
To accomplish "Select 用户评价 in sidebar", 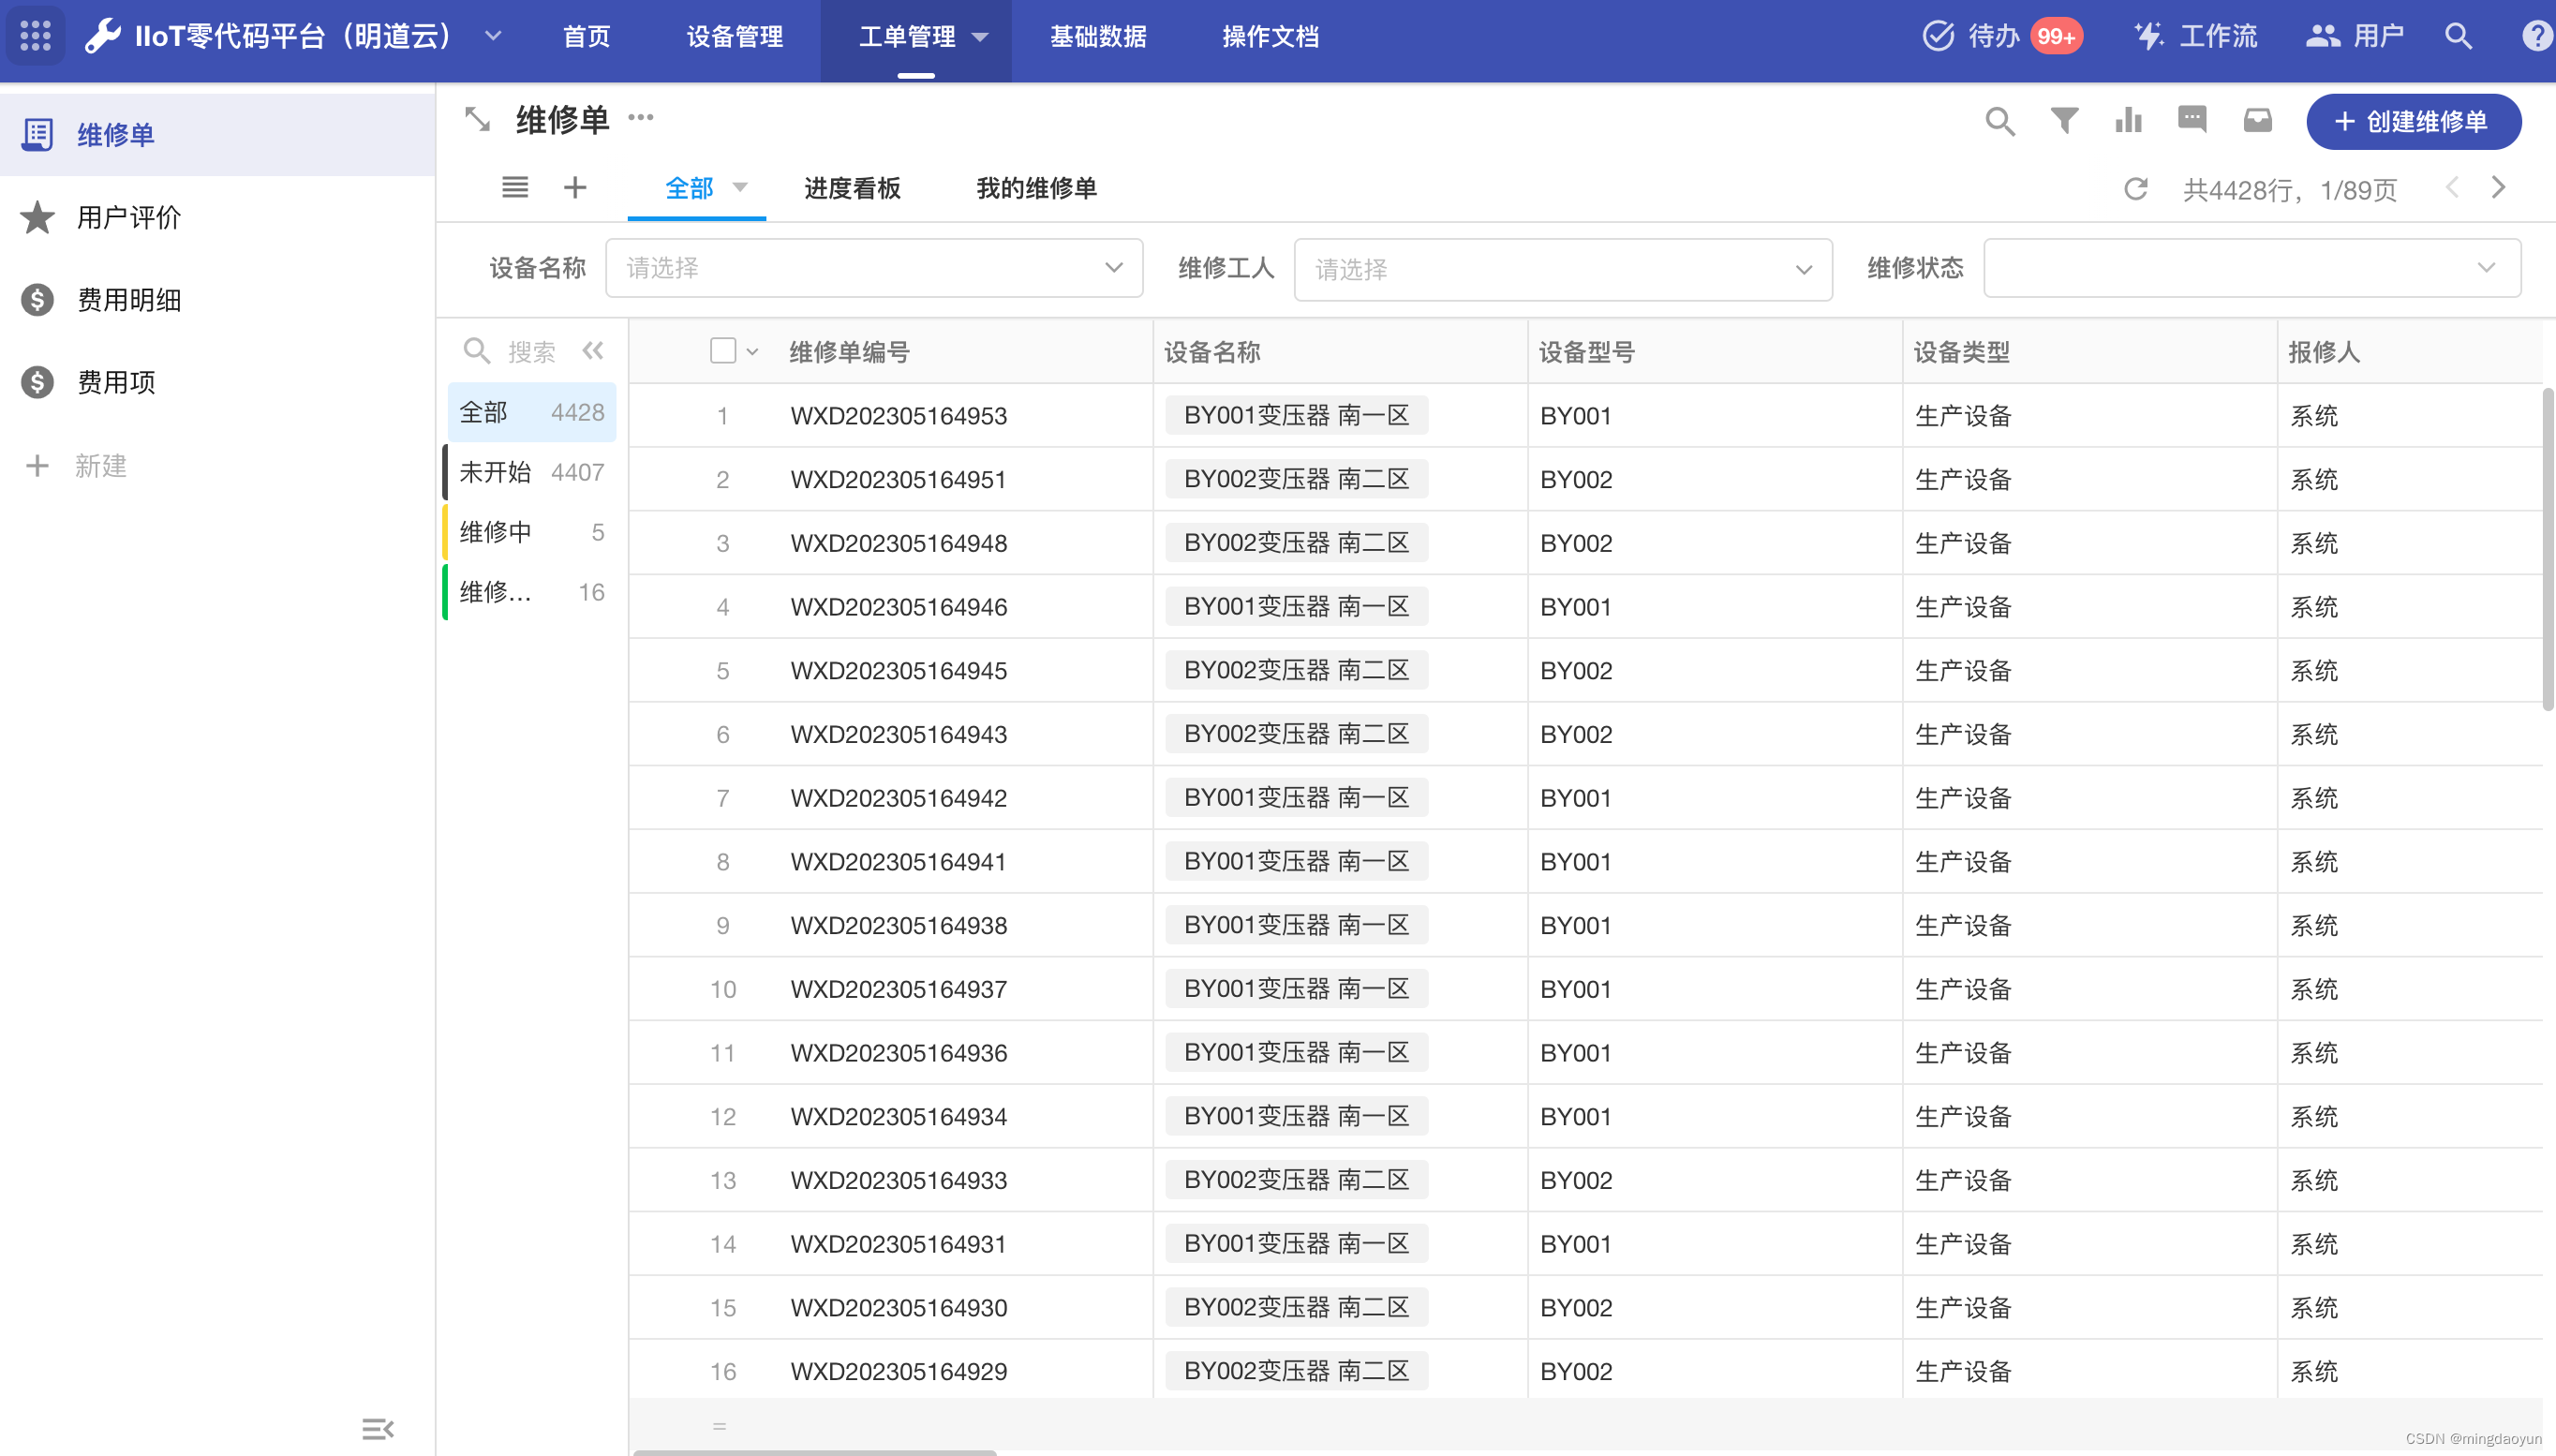I will [x=217, y=217].
